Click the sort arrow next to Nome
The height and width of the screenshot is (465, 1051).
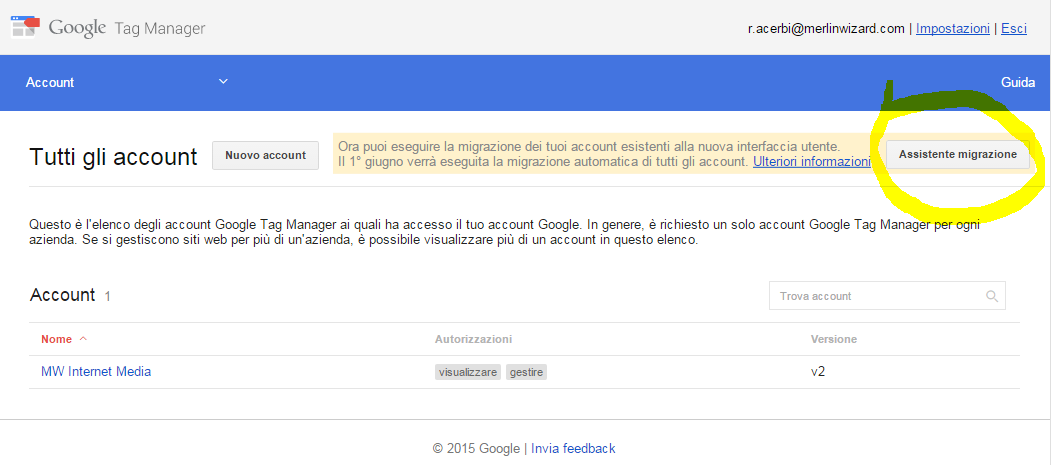pos(83,339)
